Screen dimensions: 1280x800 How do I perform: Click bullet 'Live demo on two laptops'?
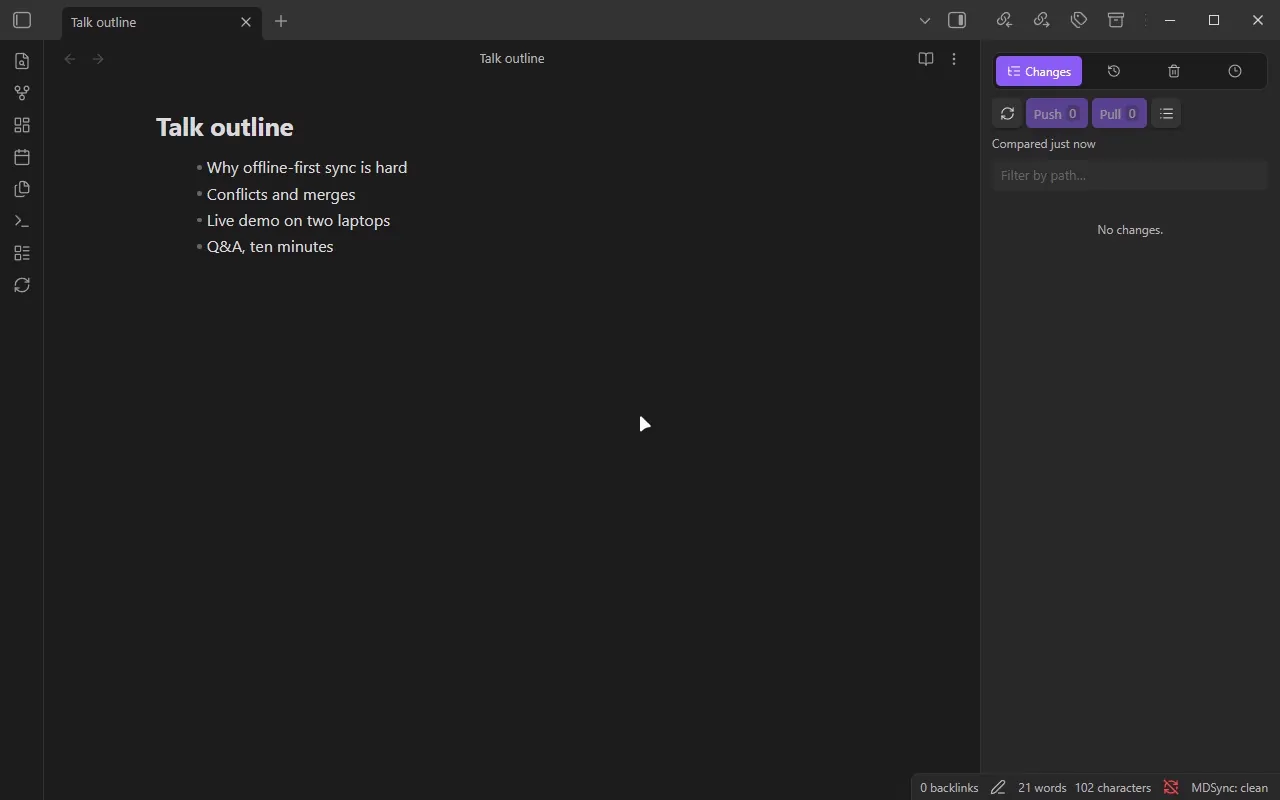pyautogui.click(x=298, y=220)
